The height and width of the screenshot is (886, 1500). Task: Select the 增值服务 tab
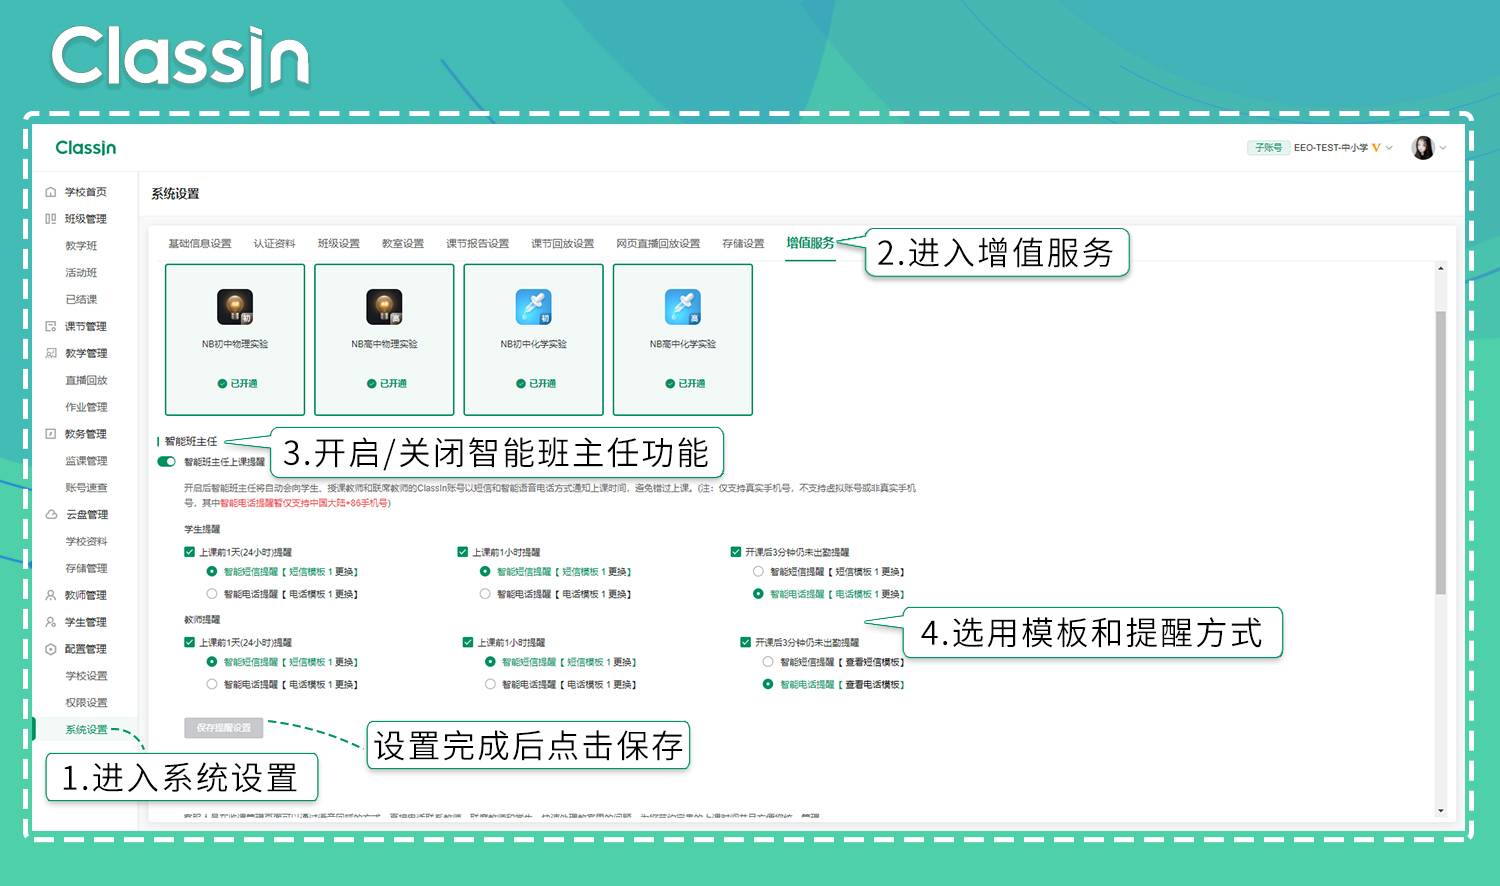[810, 243]
